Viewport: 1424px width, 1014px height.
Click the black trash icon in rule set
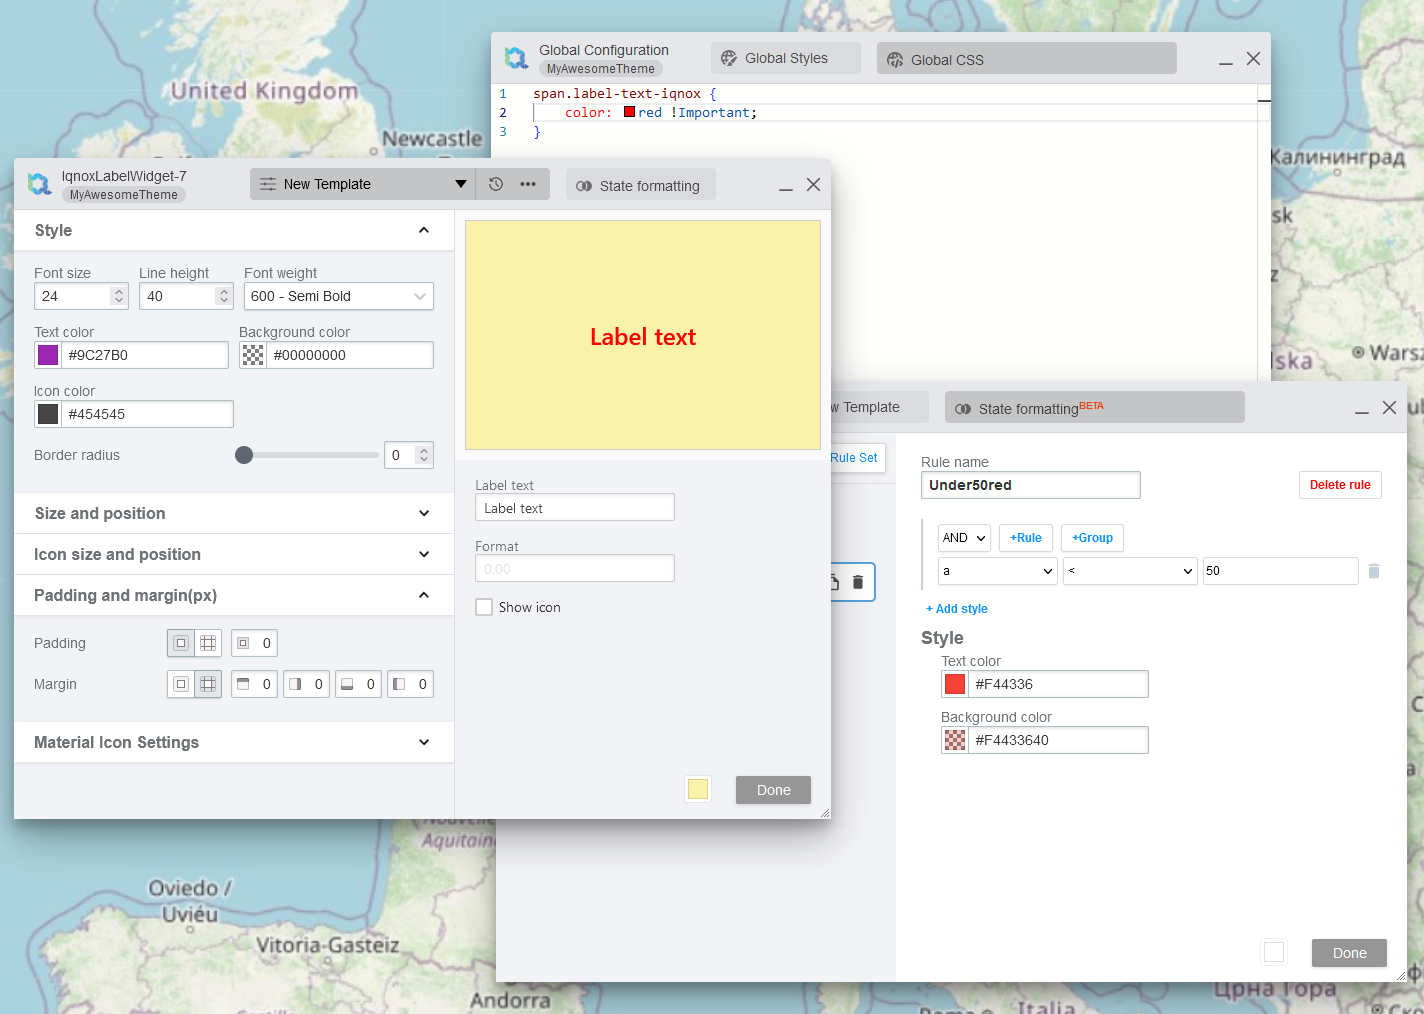pos(858,582)
